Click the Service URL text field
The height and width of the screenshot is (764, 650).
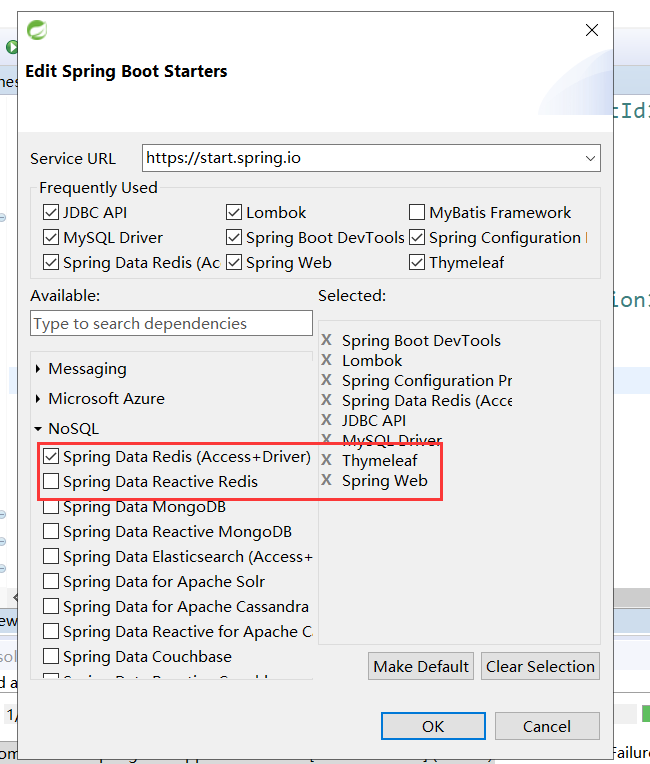point(371,158)
